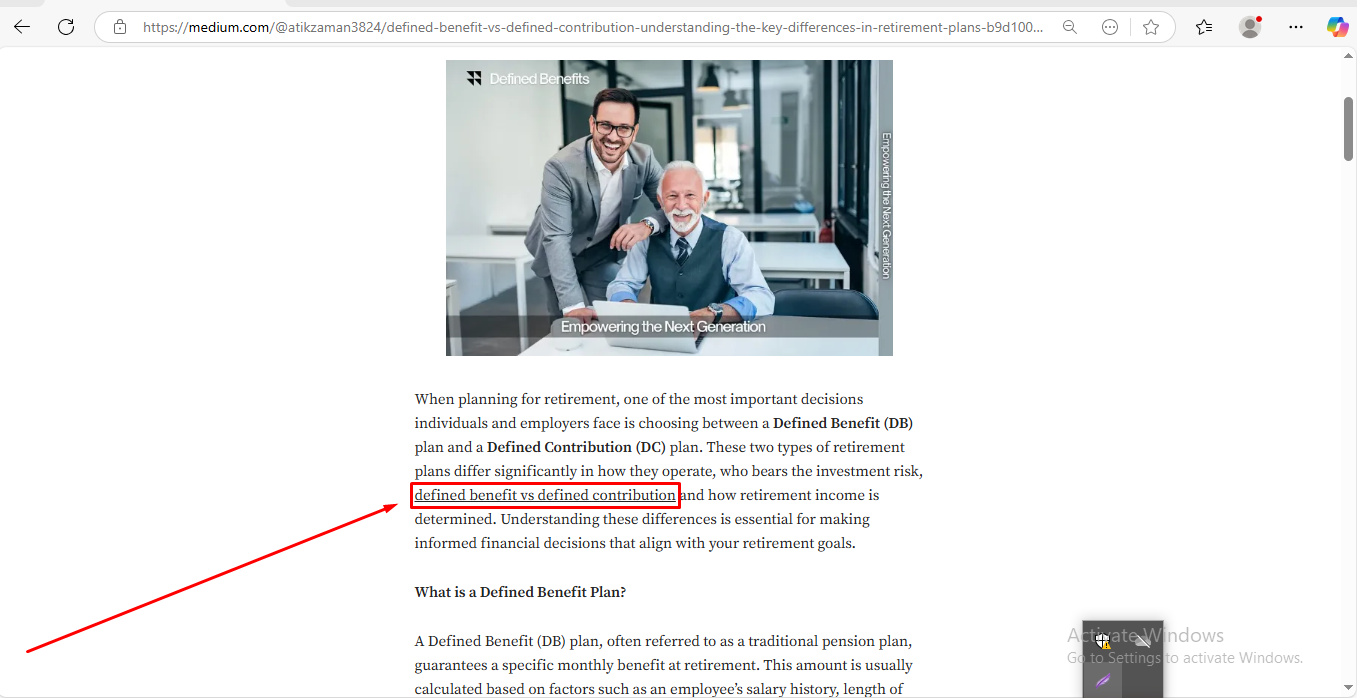Click the vertical scrollbar thumb
Screen dimensions: 1357x698
pyautogui.click(x=1348, y=128)
